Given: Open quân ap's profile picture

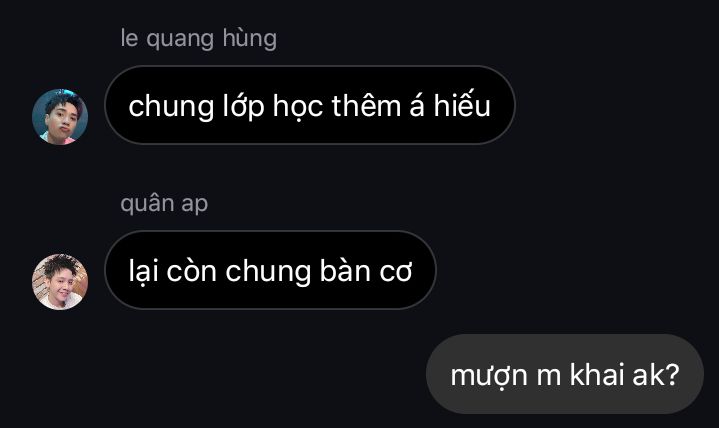Looking at the screenshot, I should pyautogui.click(x=60, y=282).
